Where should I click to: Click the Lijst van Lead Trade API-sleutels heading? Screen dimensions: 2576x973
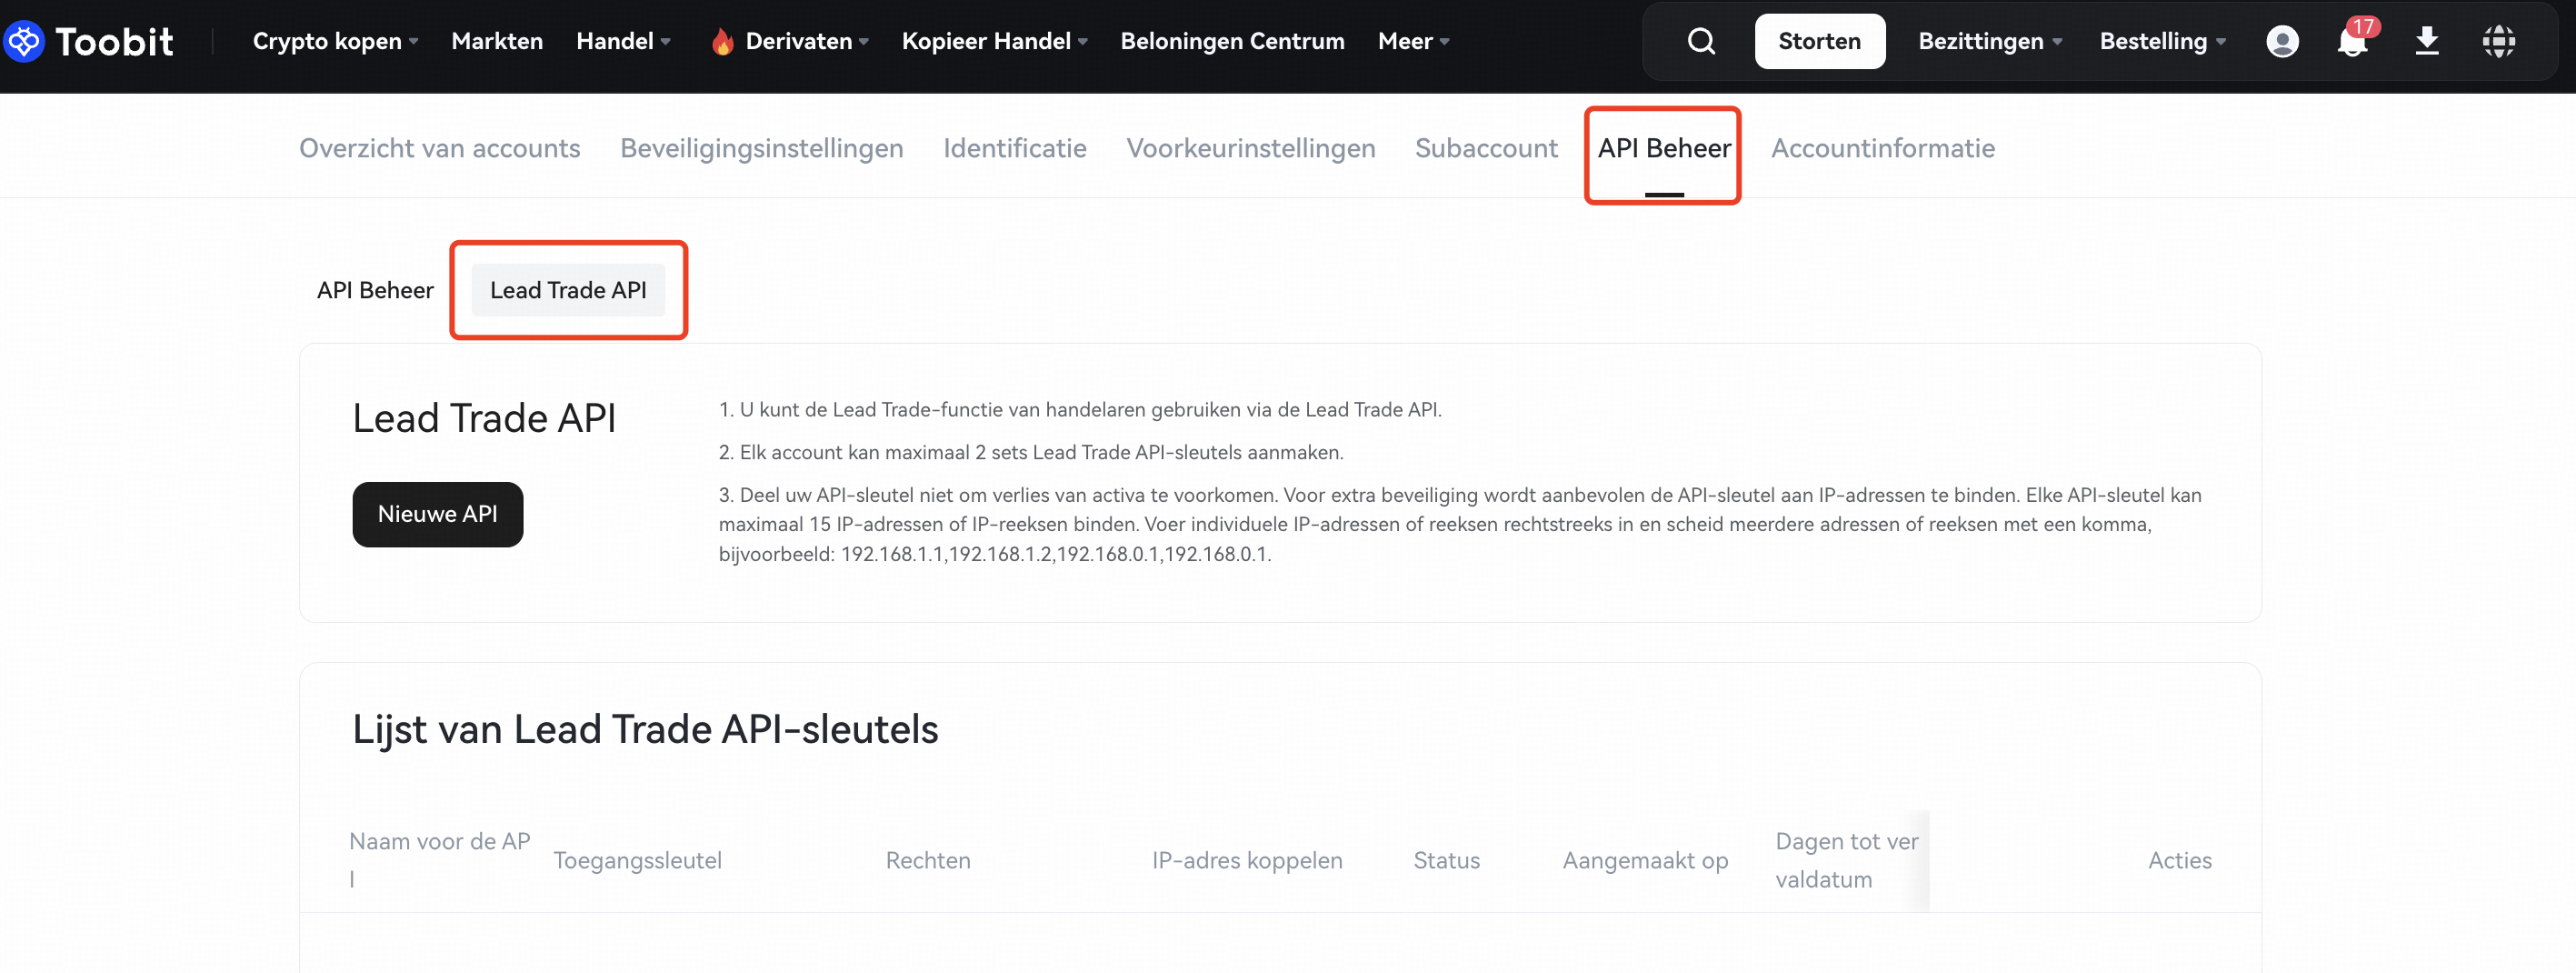[x=645, y=729]
